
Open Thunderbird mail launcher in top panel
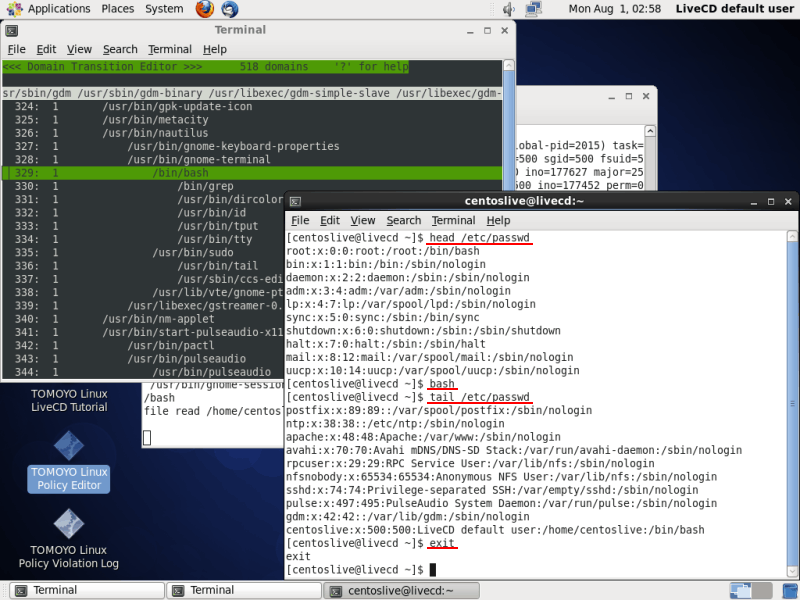pyautogui.click(x=230, y=9)
